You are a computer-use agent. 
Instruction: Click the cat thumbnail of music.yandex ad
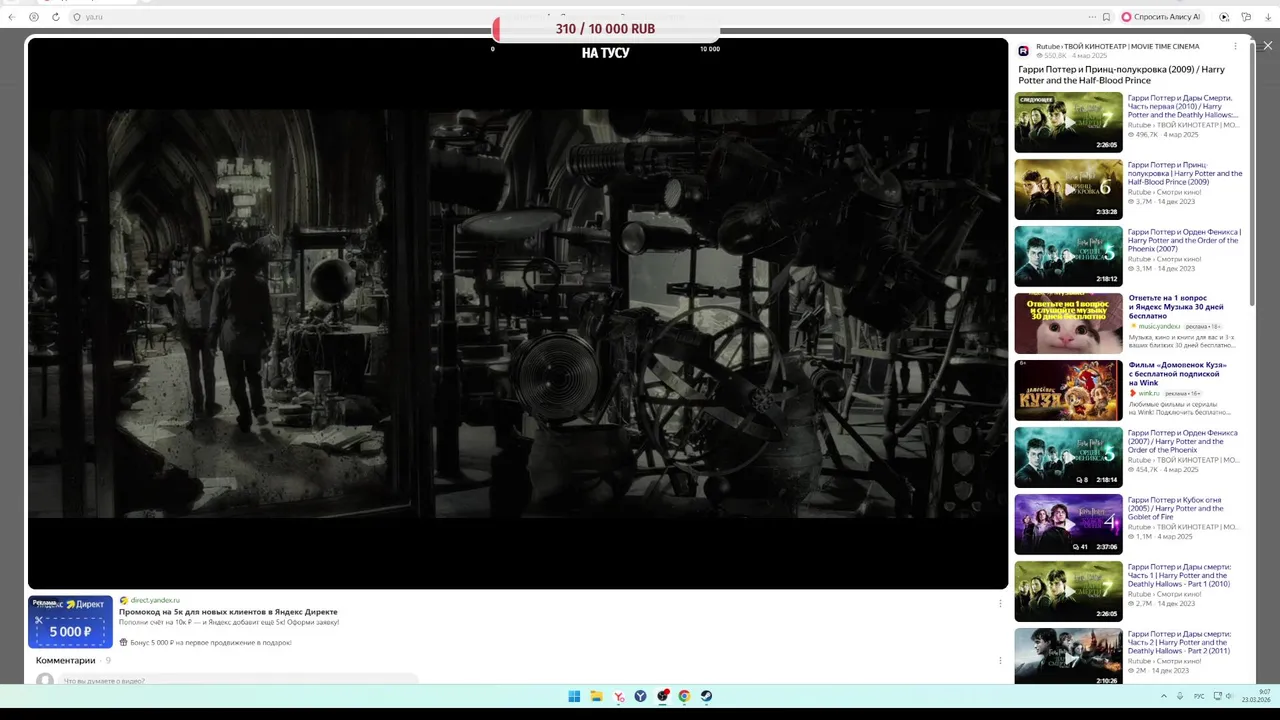(x=1068, y=323)
